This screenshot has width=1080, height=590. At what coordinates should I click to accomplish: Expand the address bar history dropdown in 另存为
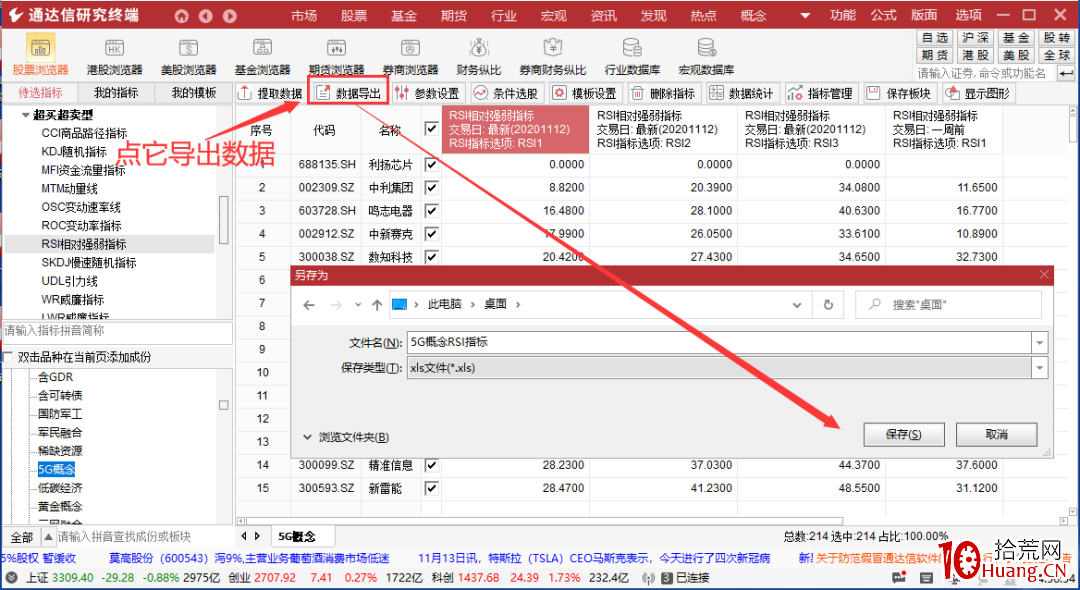point(797,305)
